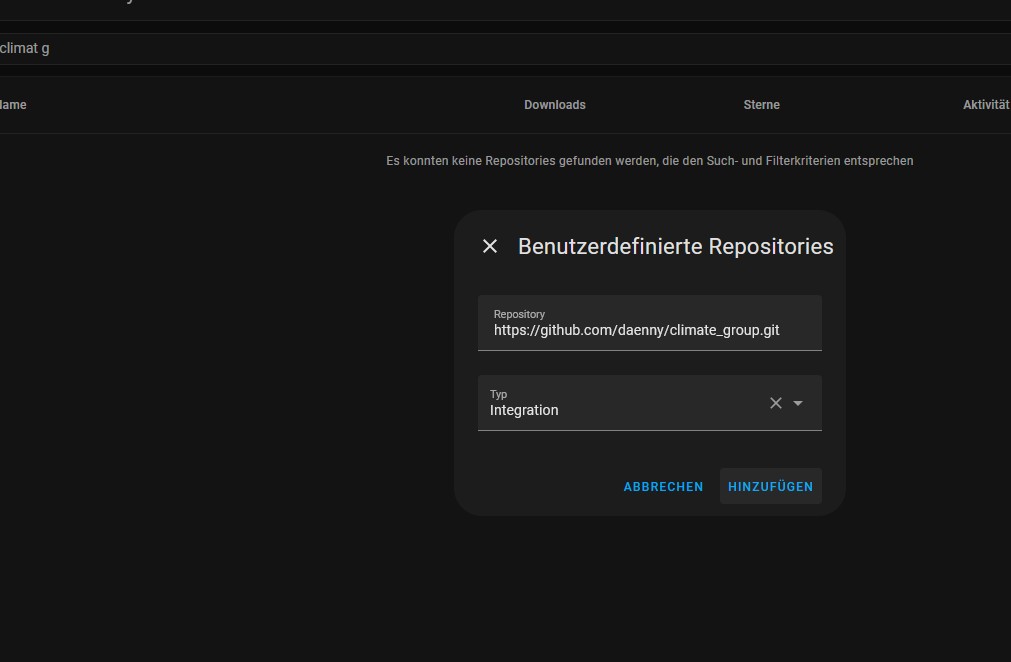
Task: Expand the Typ dropdown arrow
Action: [x=798, y=403]
